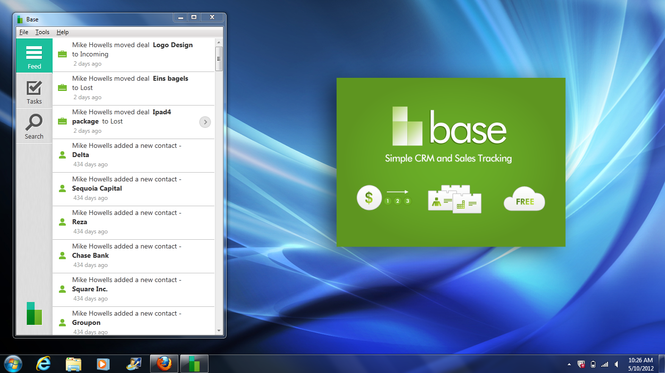Click the FREE cloud icon on banner

pyautogui.click(x=525, y=199)
